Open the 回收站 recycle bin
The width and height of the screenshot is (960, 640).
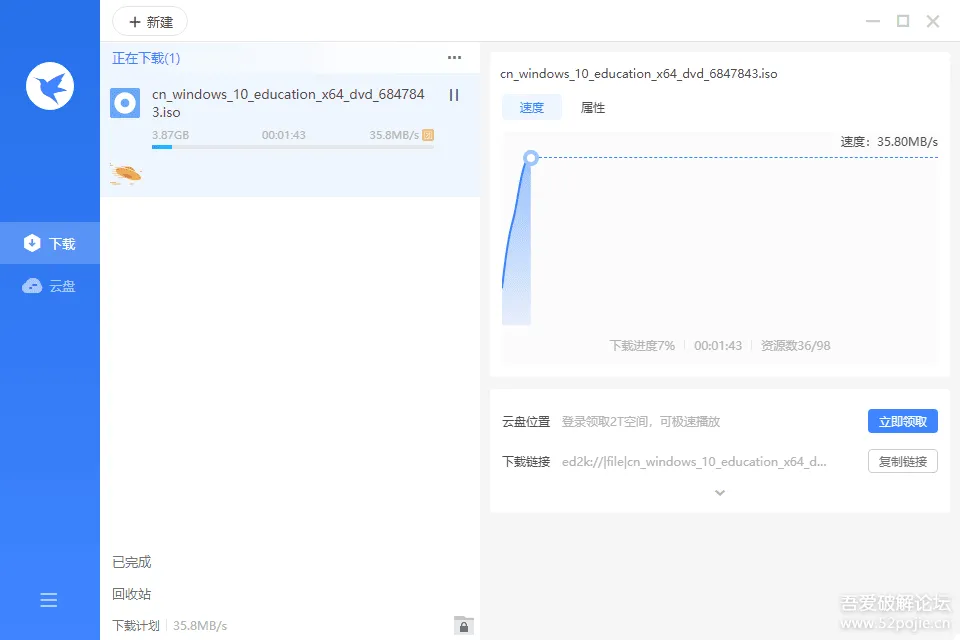pos(132,594)
